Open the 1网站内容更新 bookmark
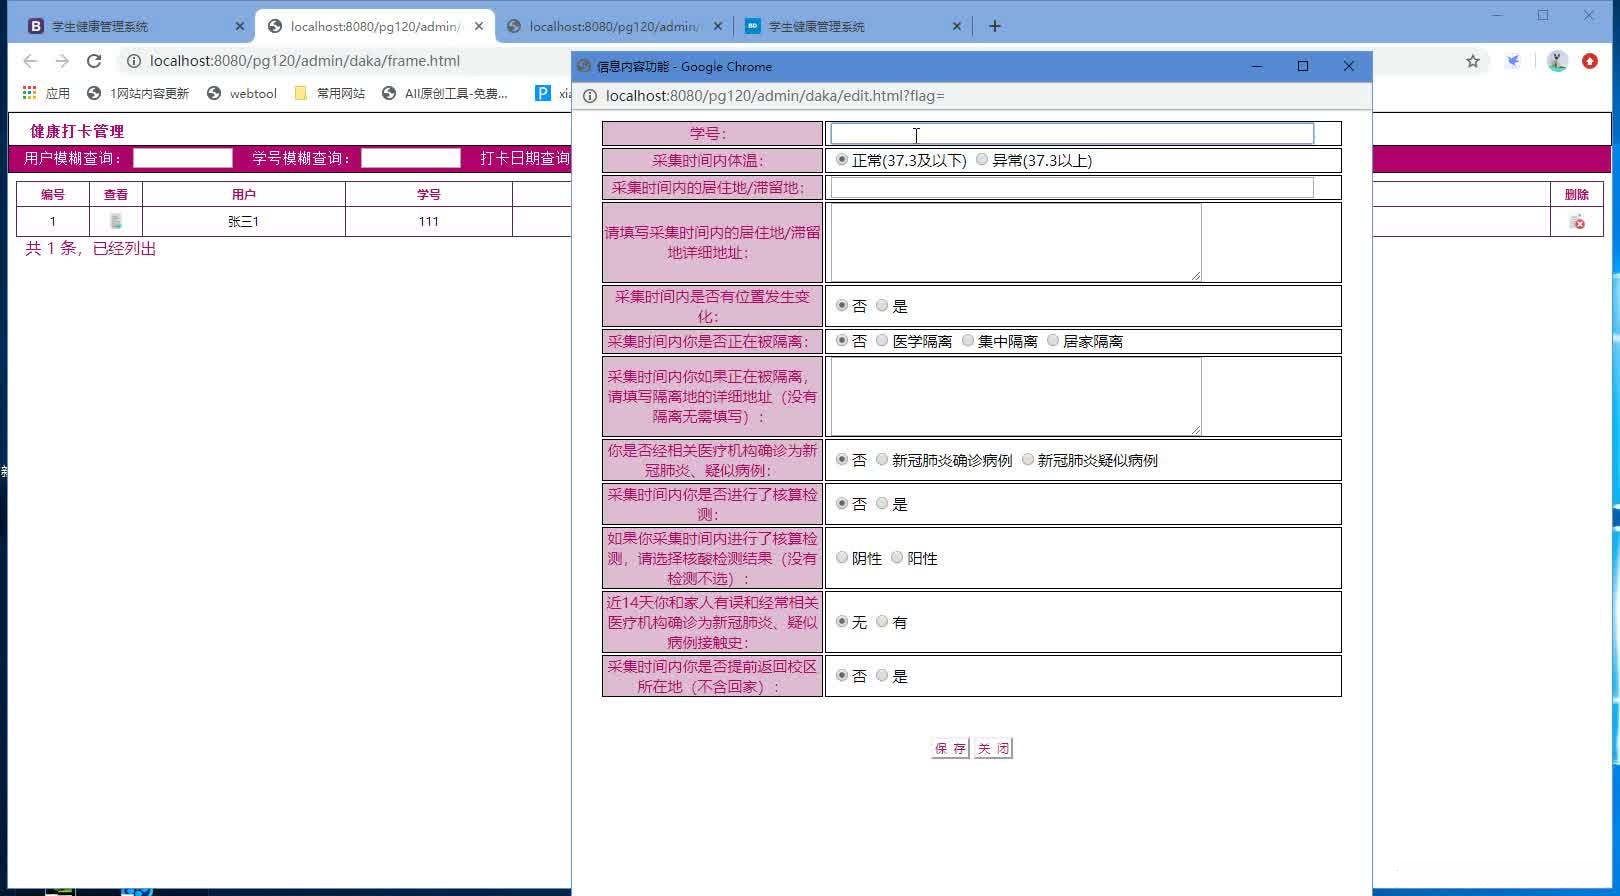The width and height of the screenshot is (1620, 896). point(138,93)
